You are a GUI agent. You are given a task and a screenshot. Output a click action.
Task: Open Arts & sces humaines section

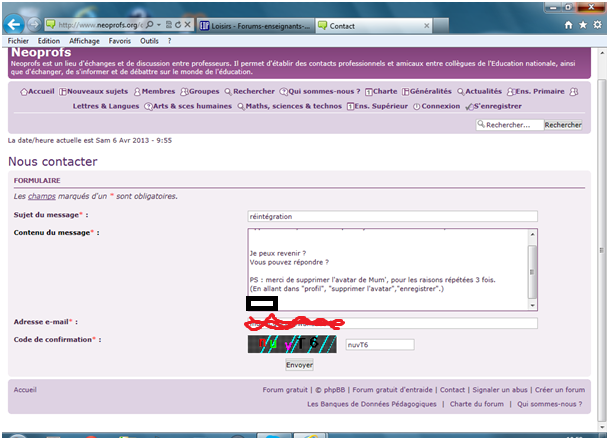click(192, 106)
